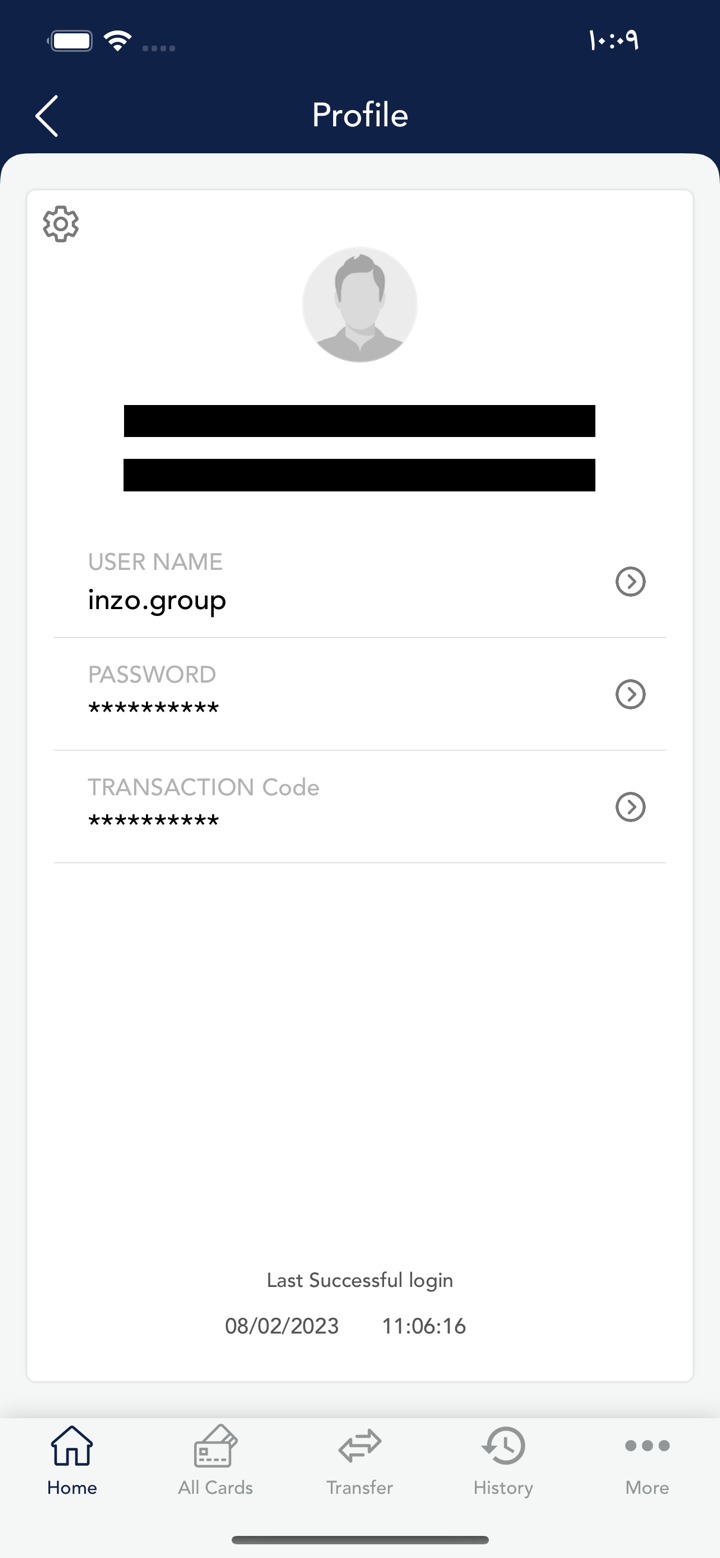This screenshot has width=720, height=1558.
Task: Tap the back arrow in the header
Action: 47,116
